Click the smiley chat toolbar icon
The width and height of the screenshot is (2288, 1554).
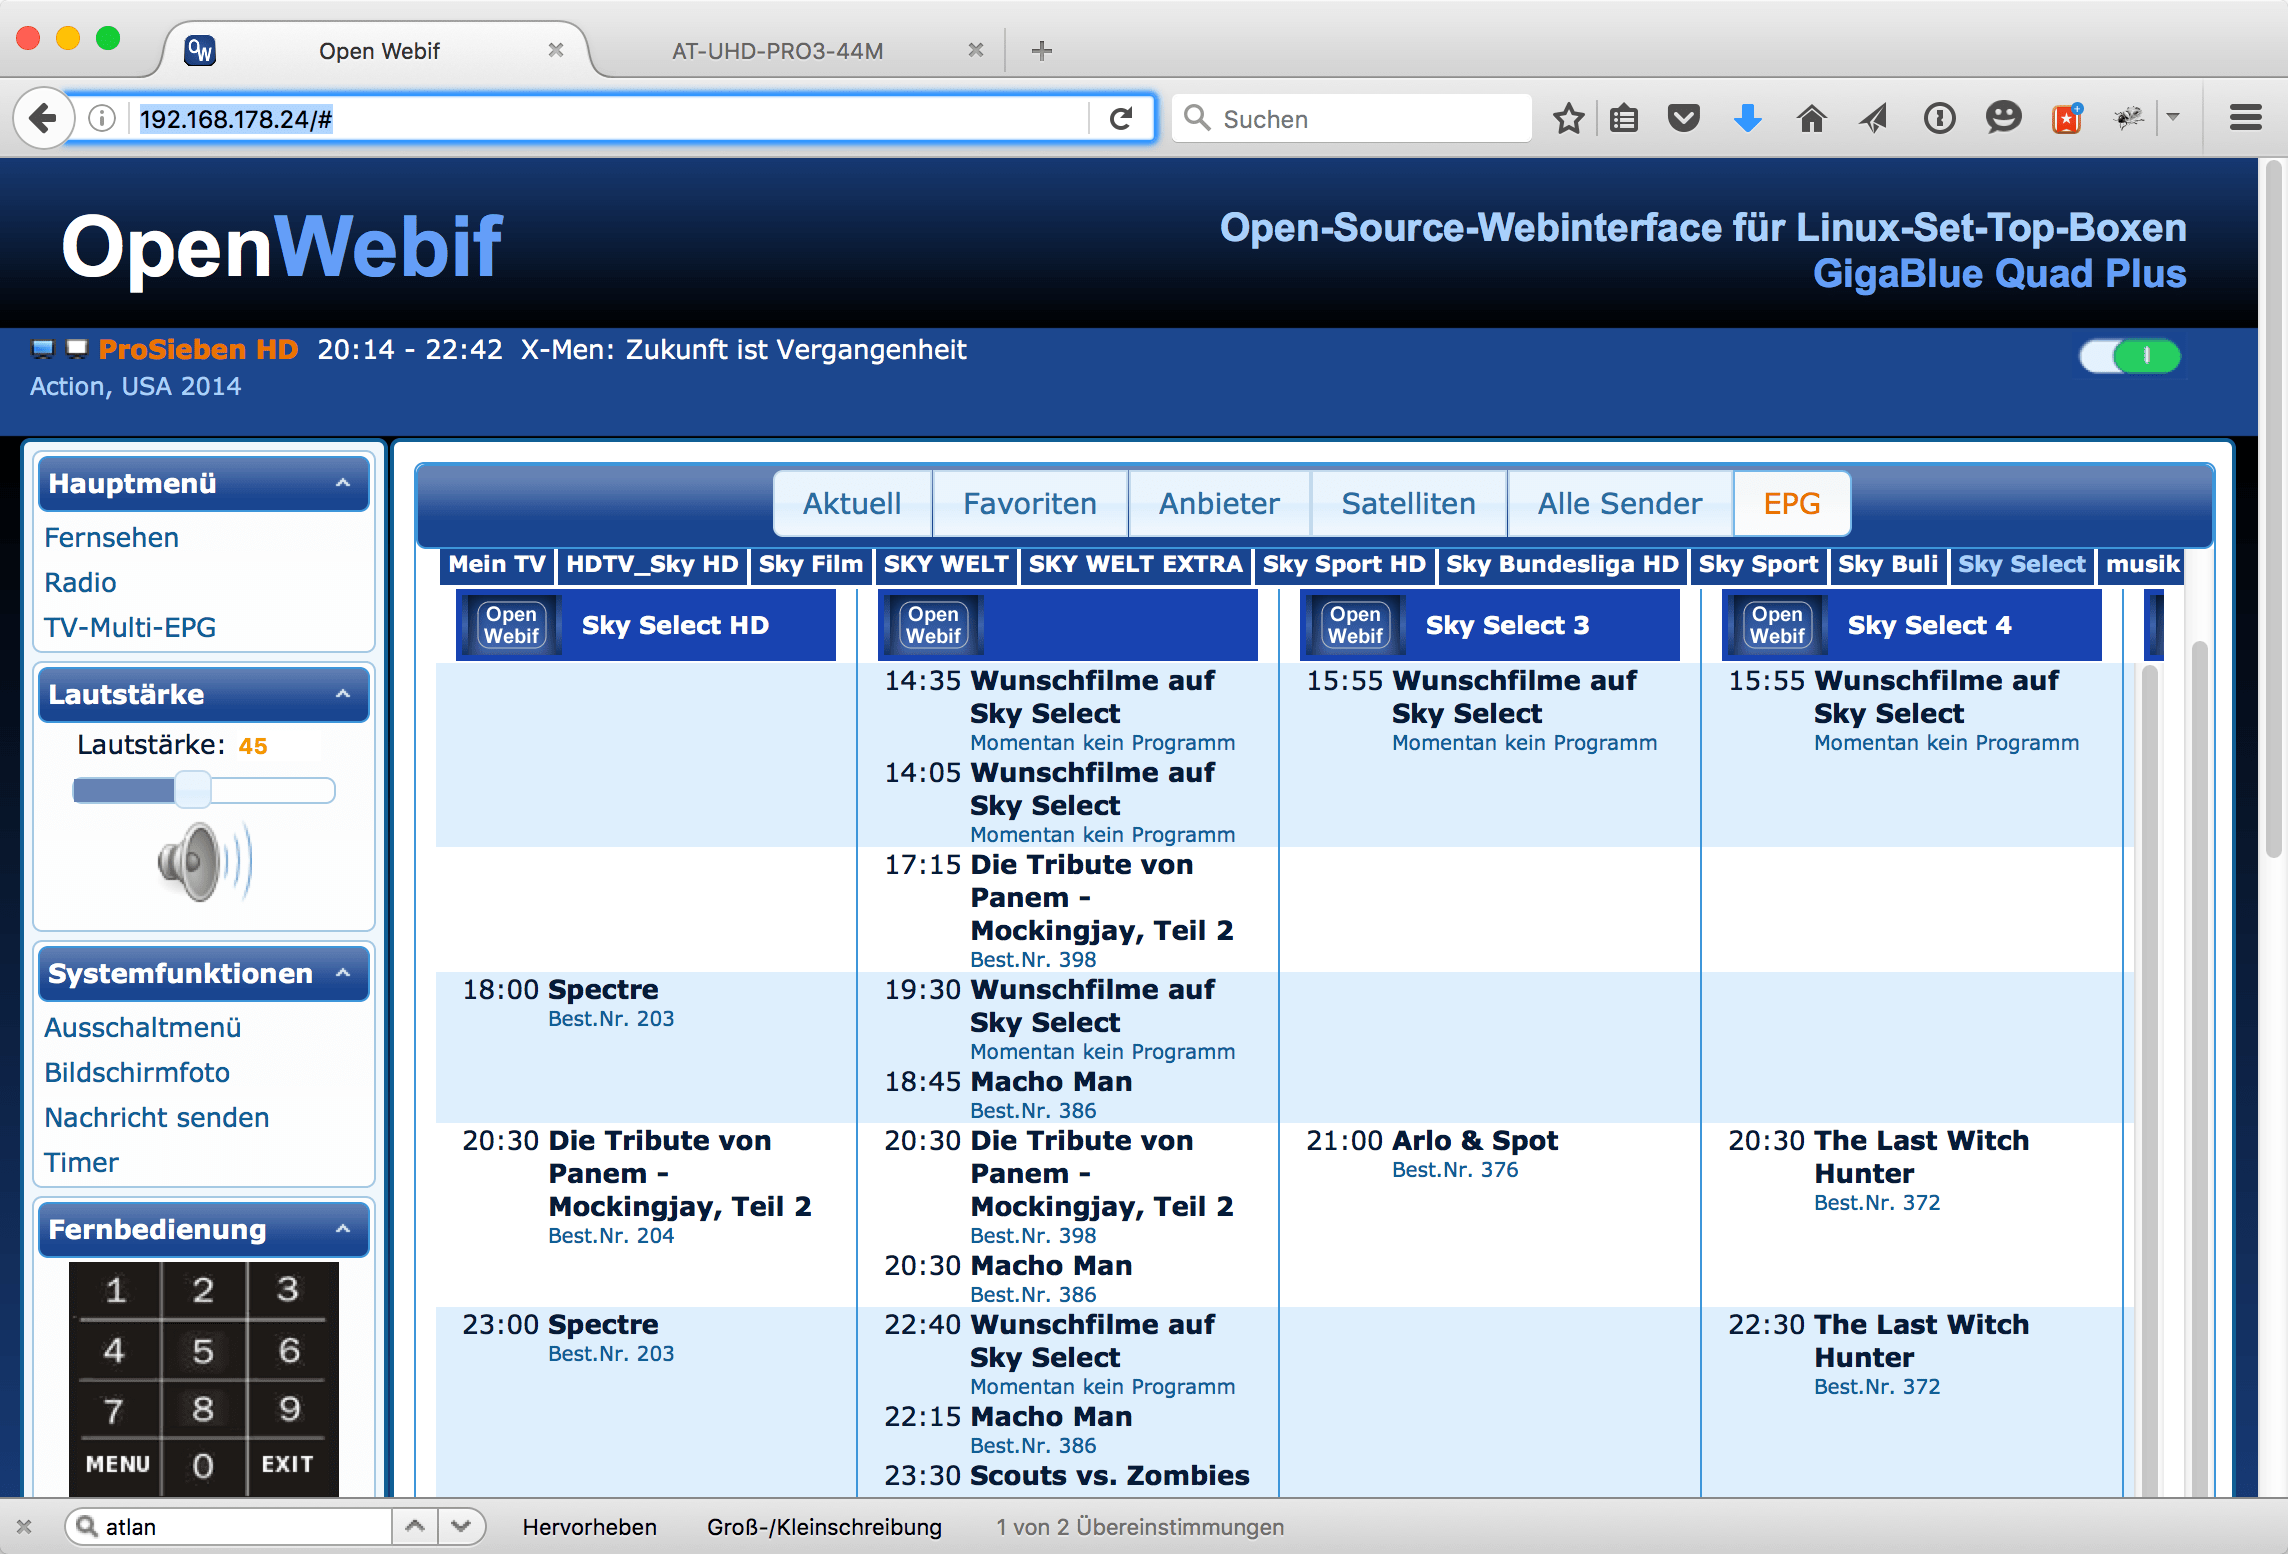pyautogui.click(x=2003, y=119)
